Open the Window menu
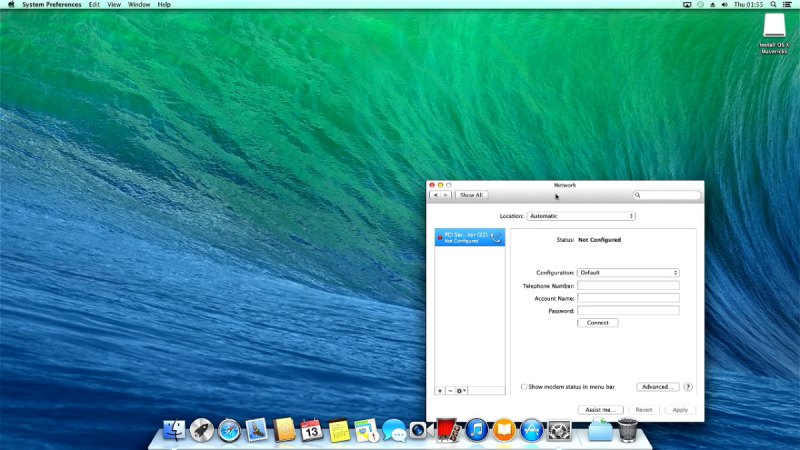This screenshot has height=450, width=800. tap(139, 5)
